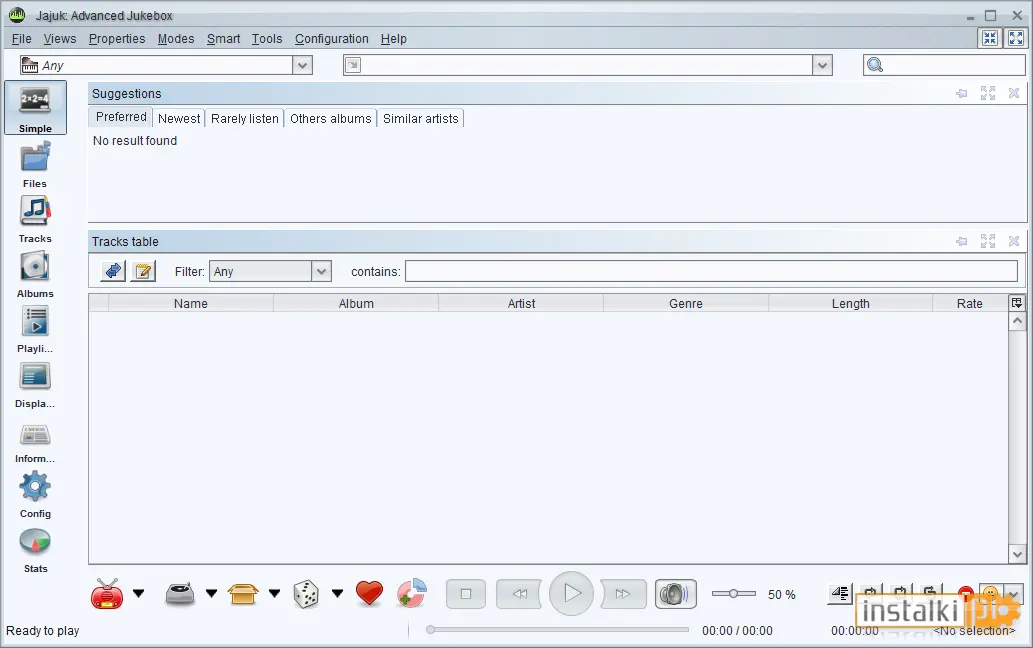Click the dice shuffle play icon
The width and height of the screenshot is (1033, 648).
click(x=306, y=594)
